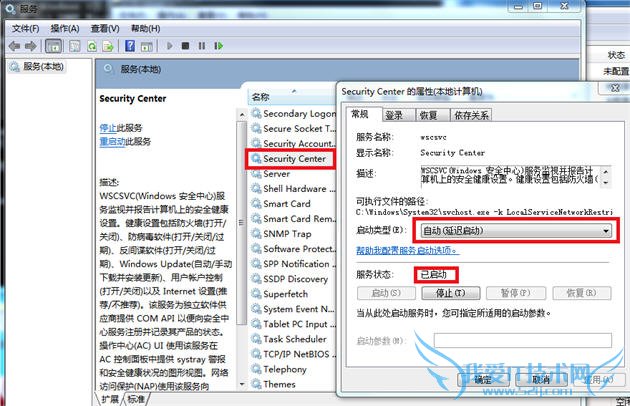Click the Pause Service toolbar icon
Image resolution: width=630 pixels, height=406 pixels.
pyautogui.click(x=202, y=46)
